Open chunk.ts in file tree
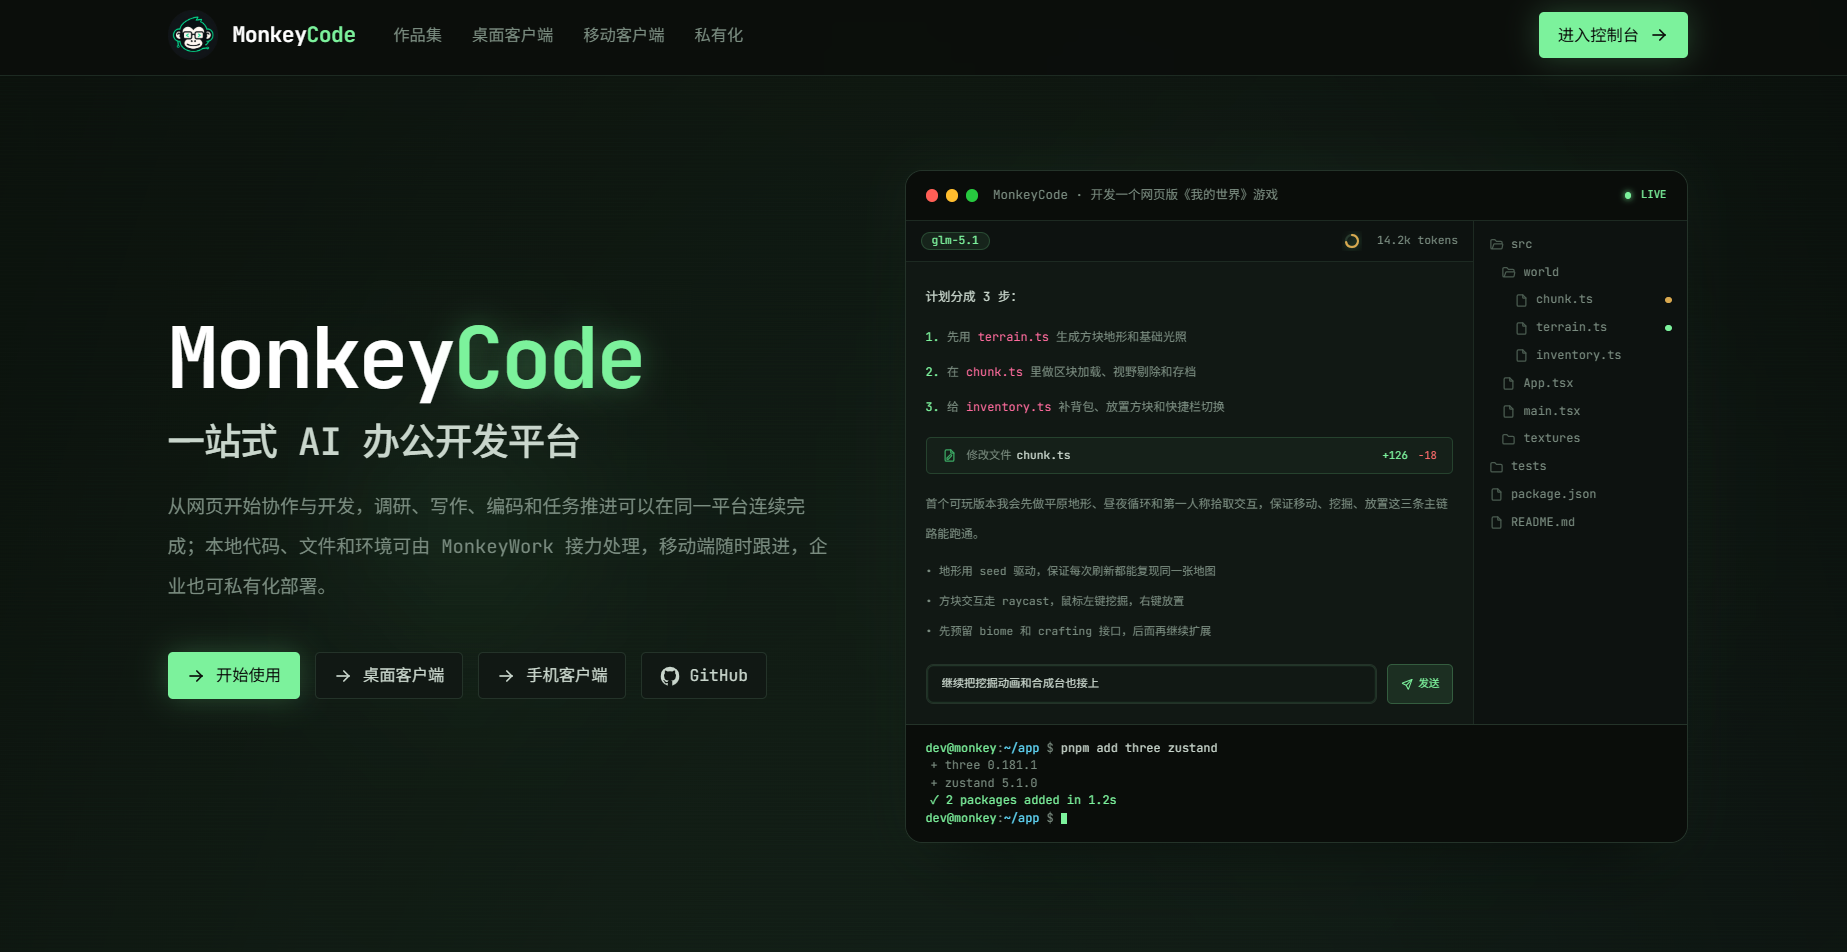The width and height of the screenshot is (1847, 952). click(x=1554, y=300)
